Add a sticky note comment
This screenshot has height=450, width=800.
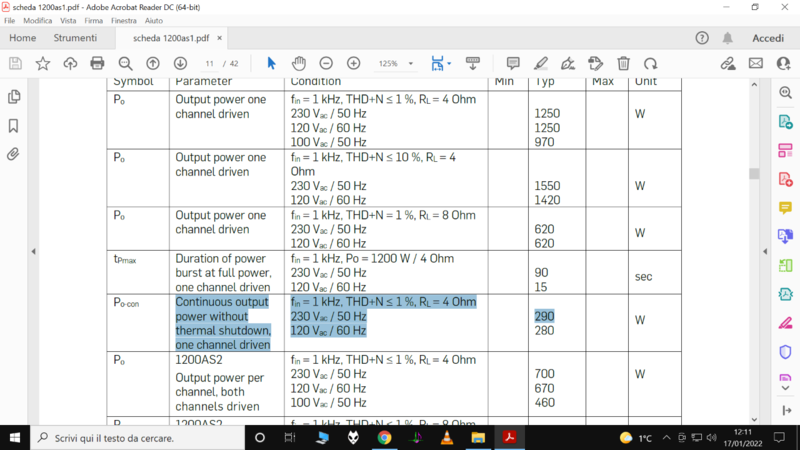tap(513, 63)
